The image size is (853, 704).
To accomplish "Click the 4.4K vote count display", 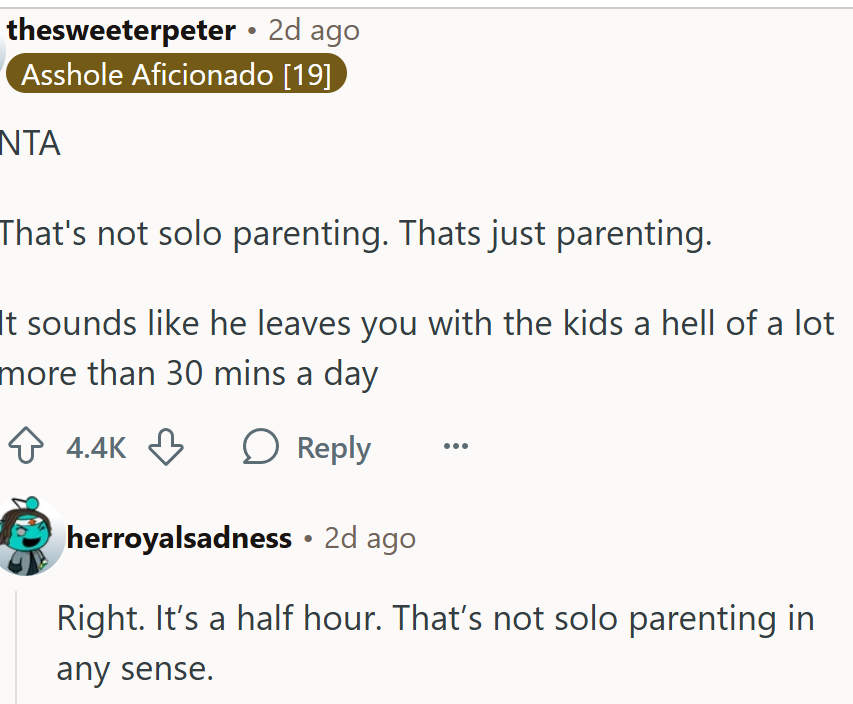I will (95, 447).
